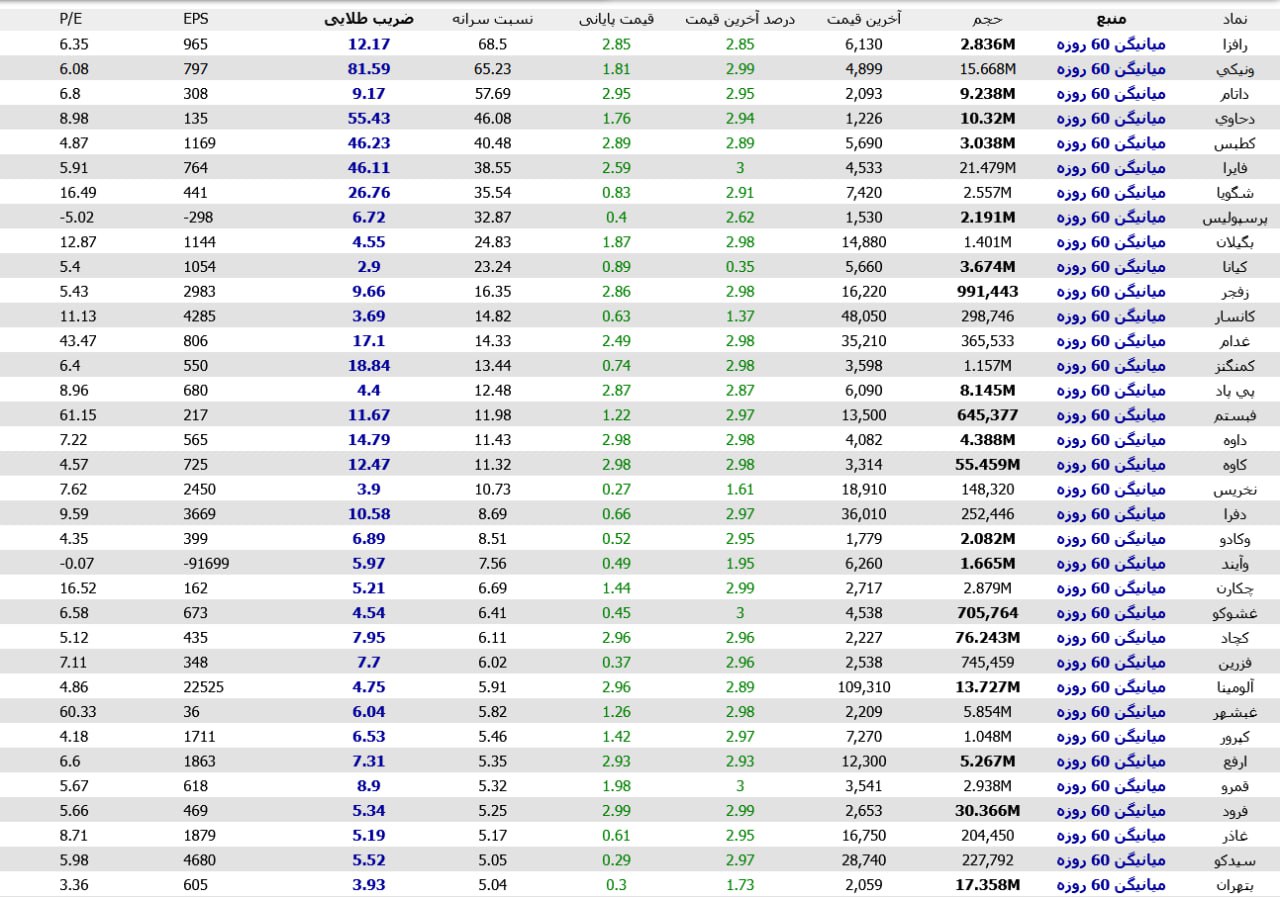Click ضریب طلایی value 81.59
Image resolution: width=1280 pixels, height=897 pixels.
click(369, 69)
